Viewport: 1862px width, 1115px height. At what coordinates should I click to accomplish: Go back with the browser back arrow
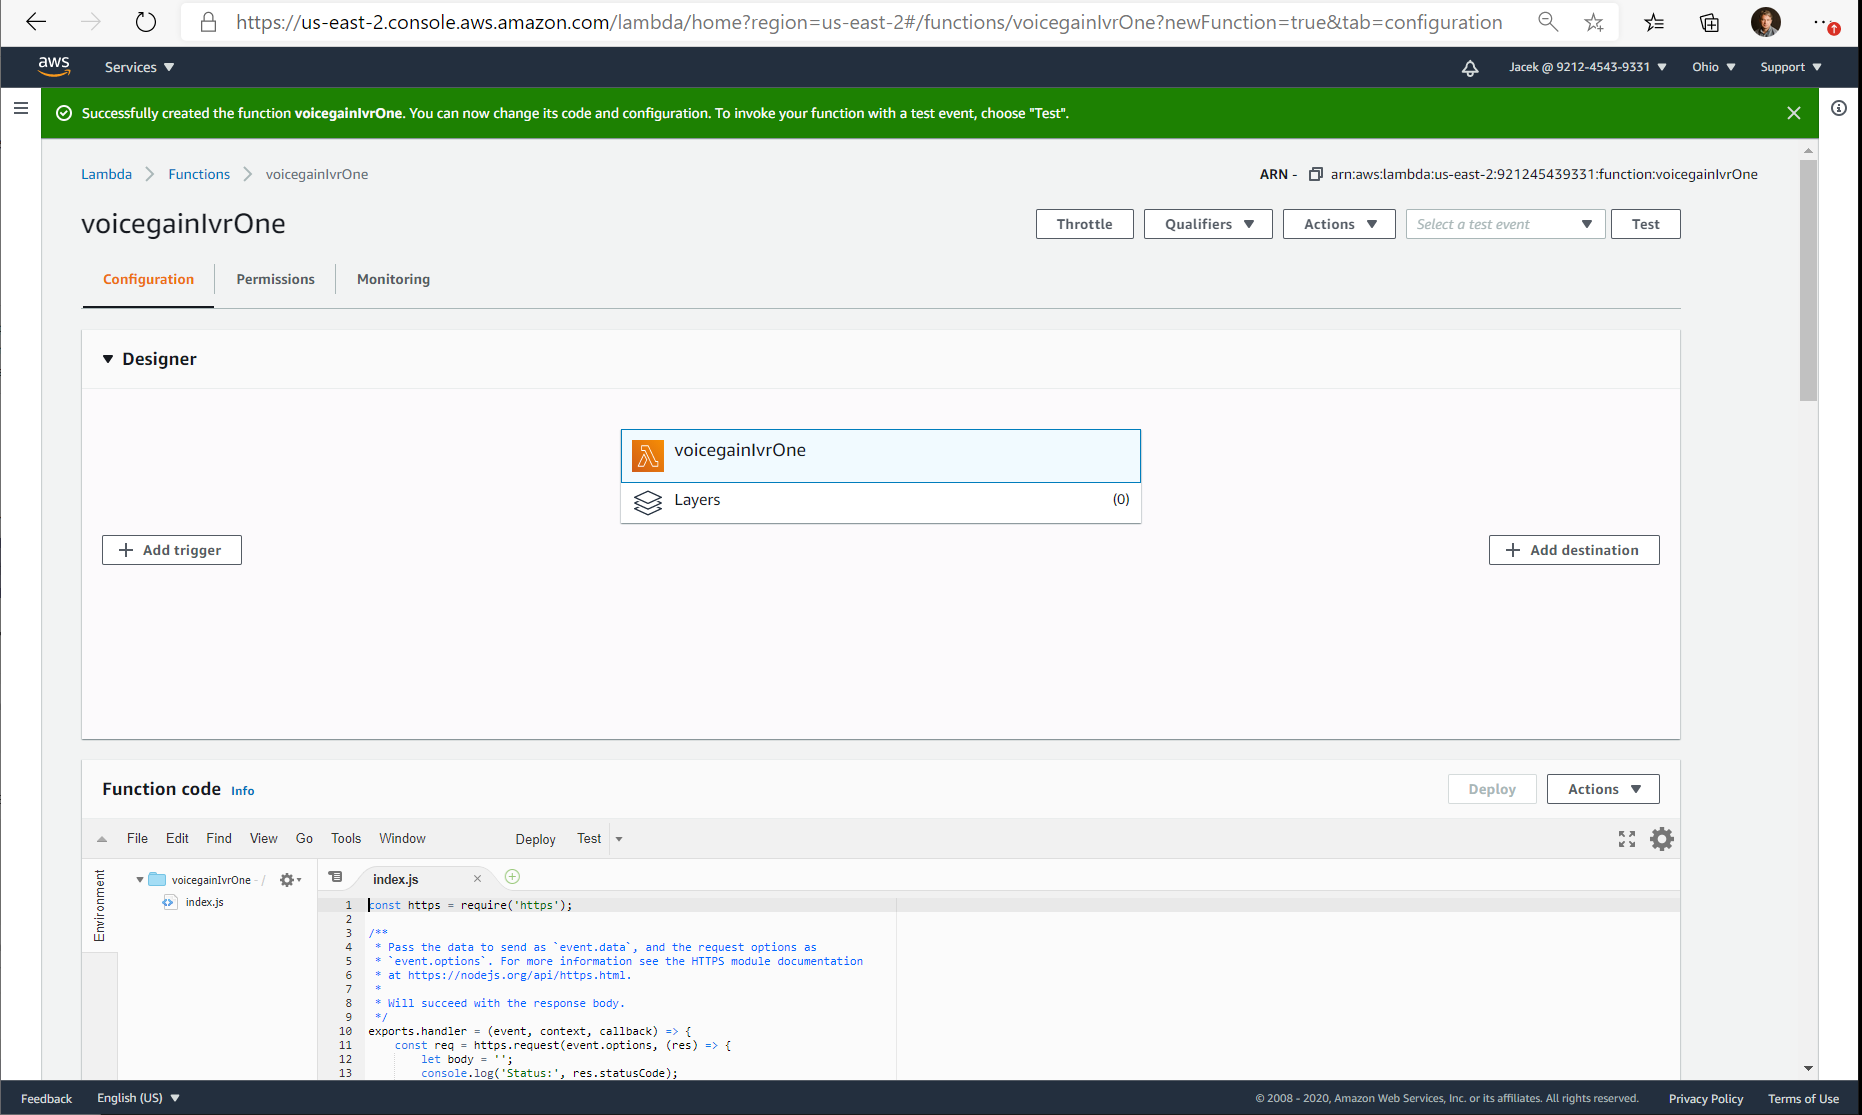point(36,22)
